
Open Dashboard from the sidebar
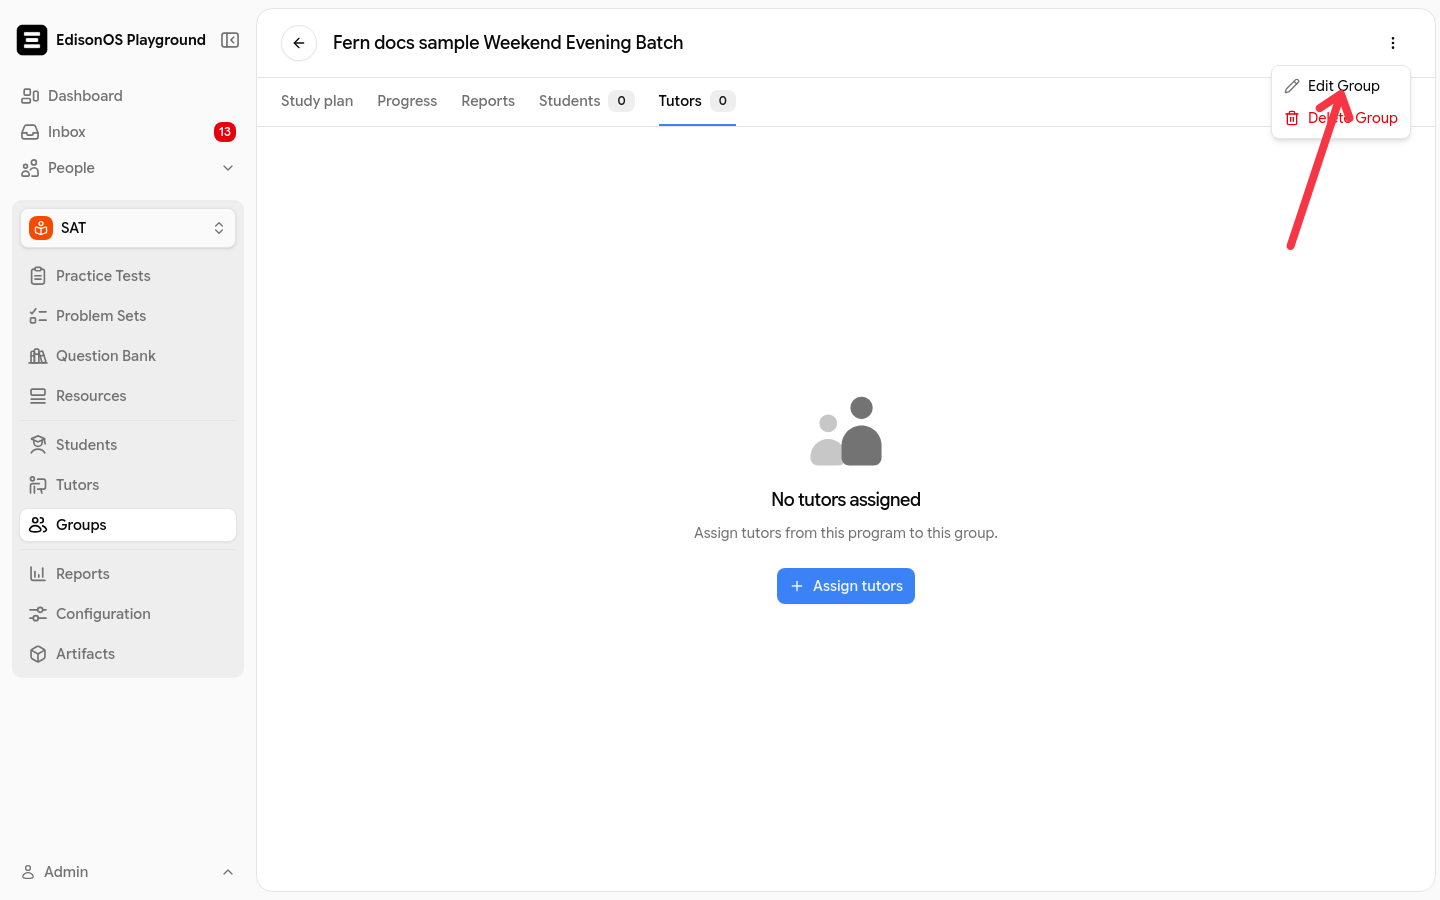pyautogui.click(x=128, y=96)
